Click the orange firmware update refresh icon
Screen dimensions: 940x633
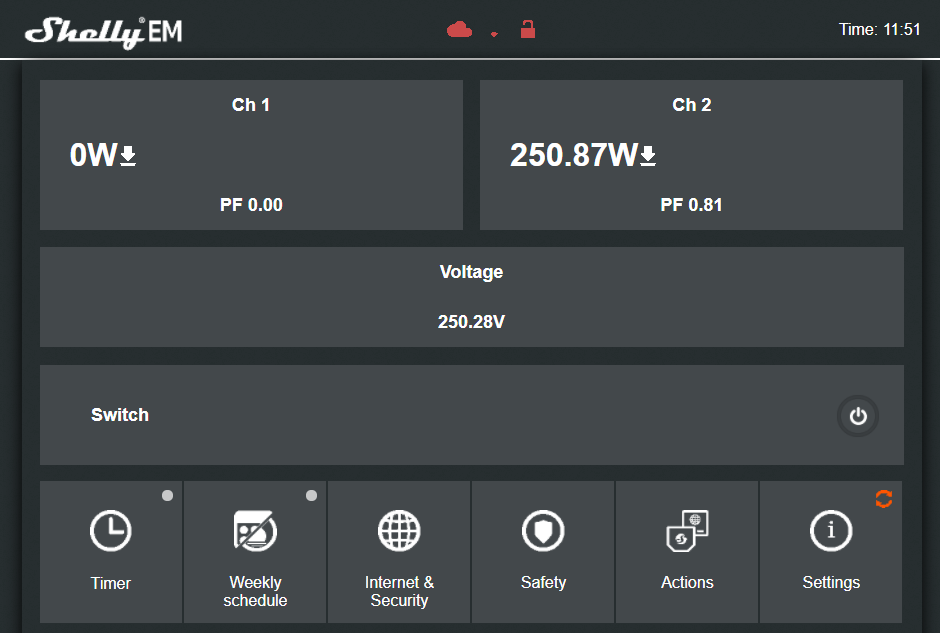click(x=884, y=499)
